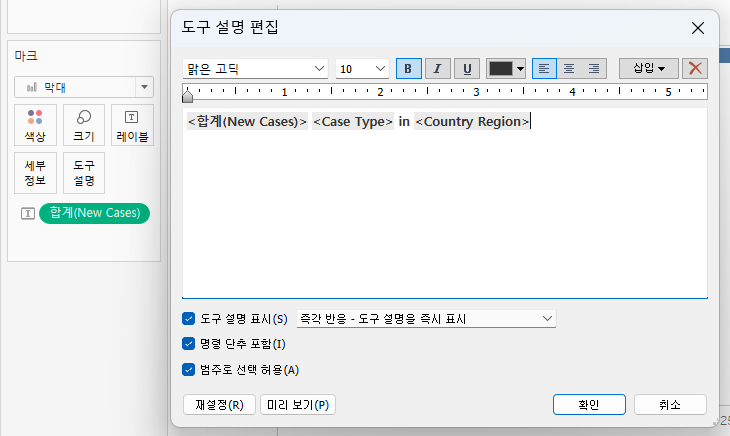Open the text color picker

click(506, 69)
